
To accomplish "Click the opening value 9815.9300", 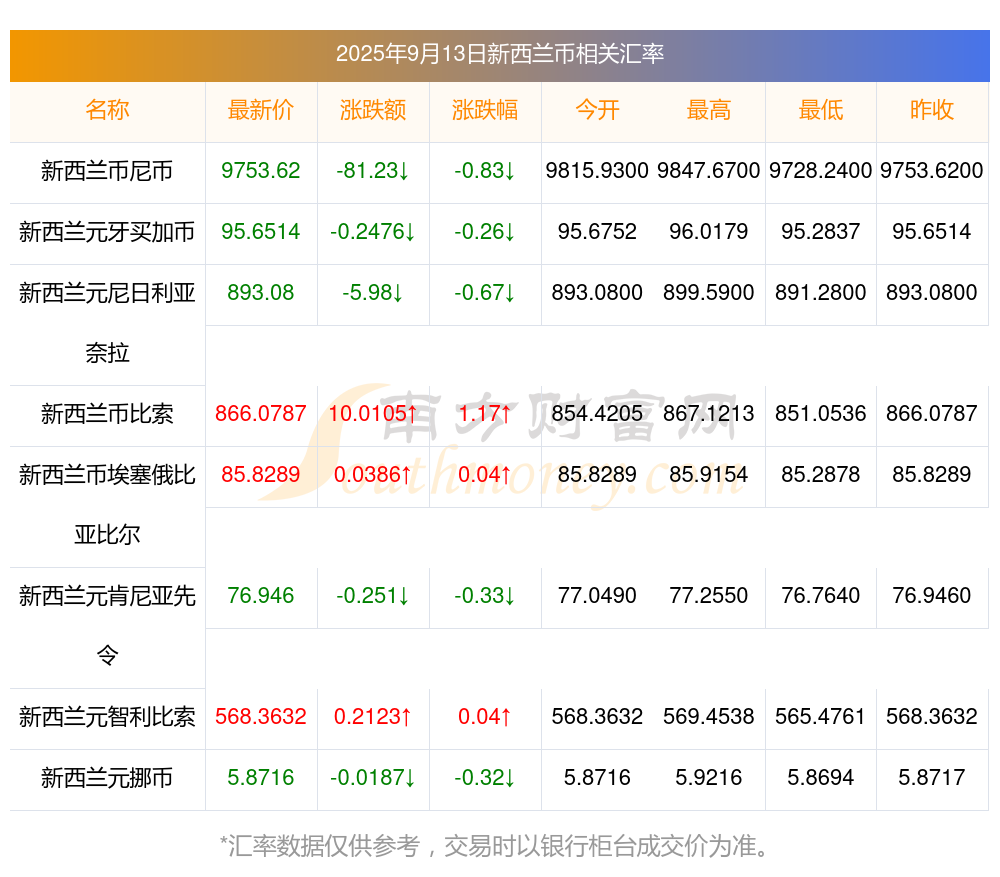I will (x=597, y=171).
